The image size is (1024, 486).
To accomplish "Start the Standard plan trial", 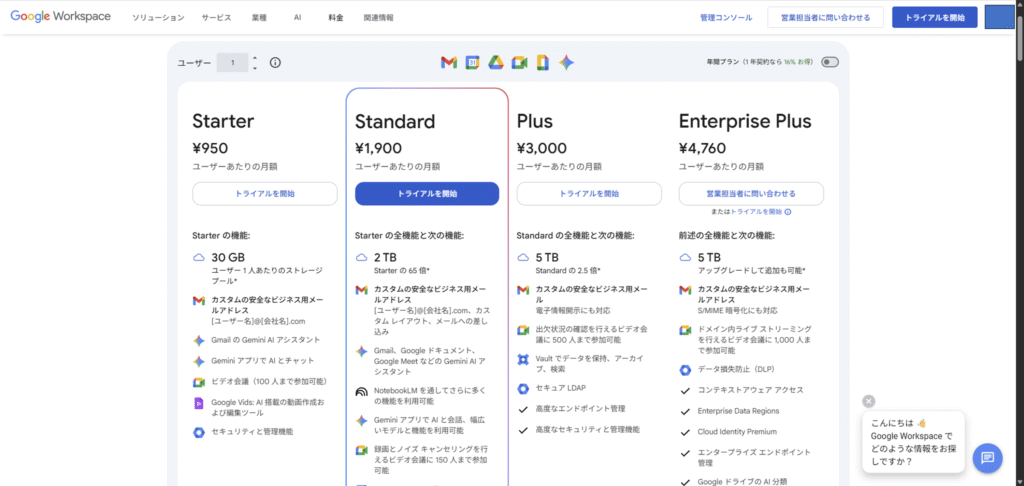I will point(427,194).
